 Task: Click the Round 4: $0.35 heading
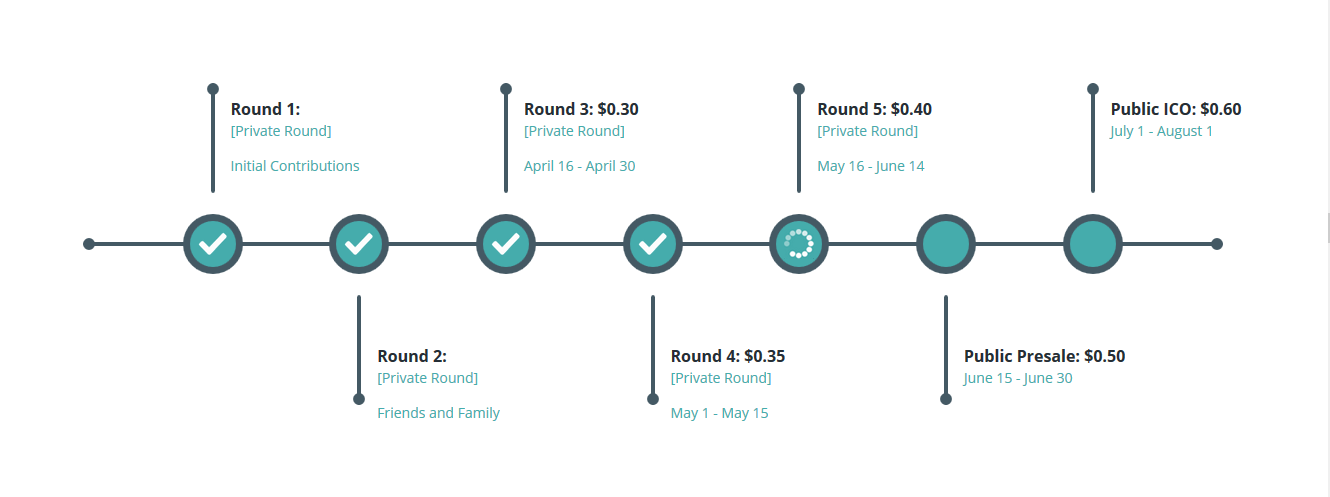click(x=728, y=356)
